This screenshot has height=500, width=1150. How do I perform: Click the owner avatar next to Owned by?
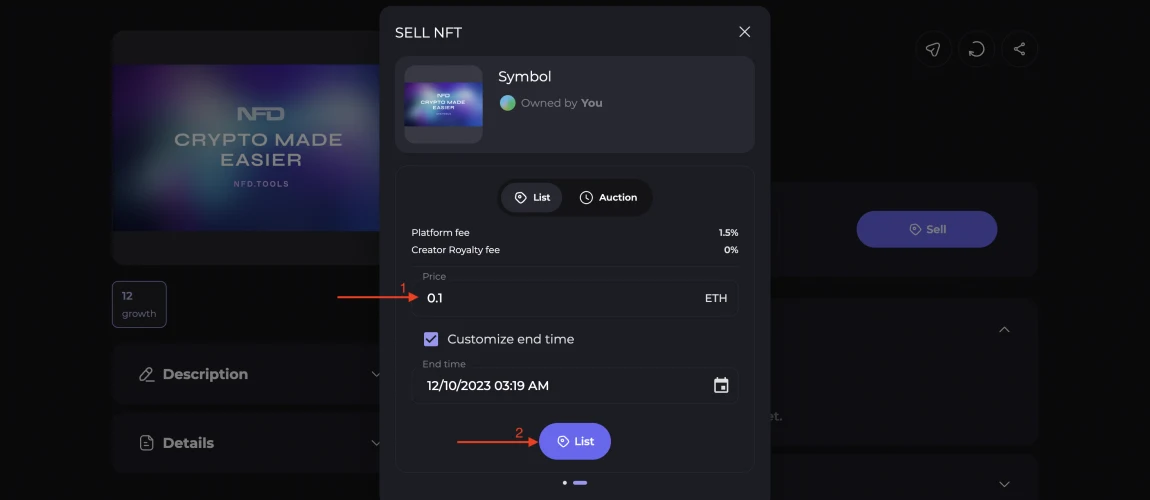tap(508, 103)
